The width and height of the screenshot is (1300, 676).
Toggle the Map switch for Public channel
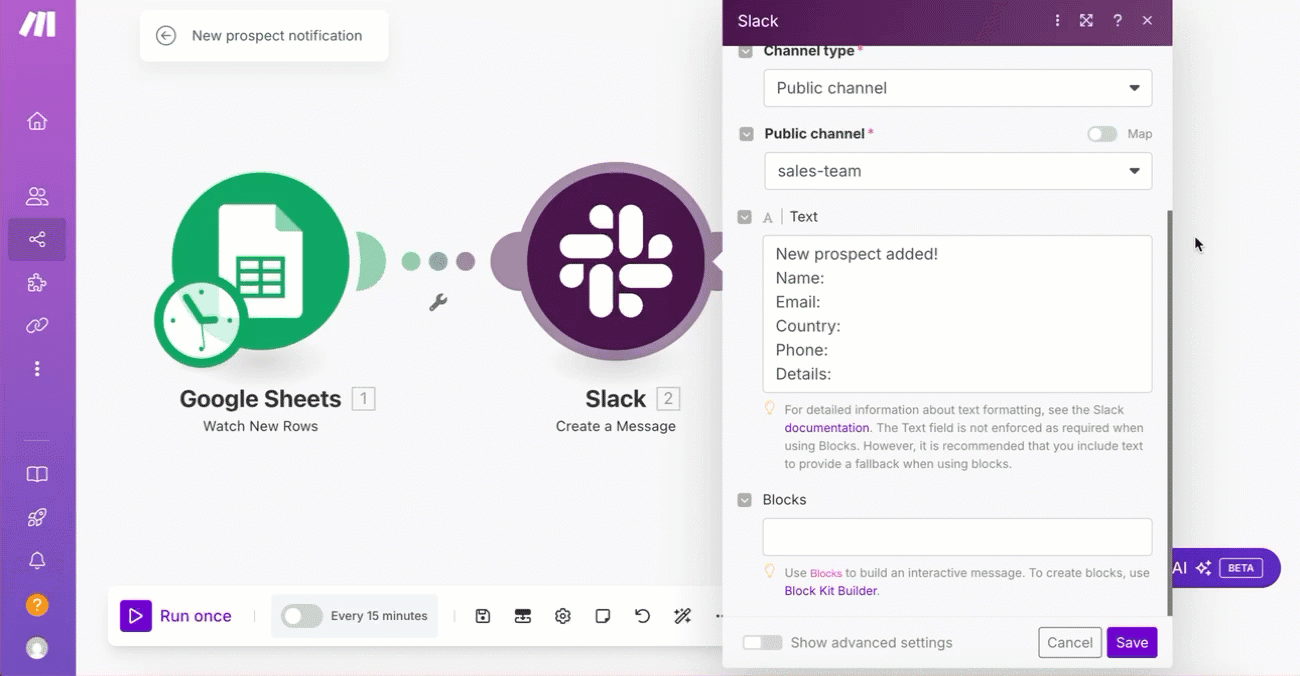coord(1102,134)
